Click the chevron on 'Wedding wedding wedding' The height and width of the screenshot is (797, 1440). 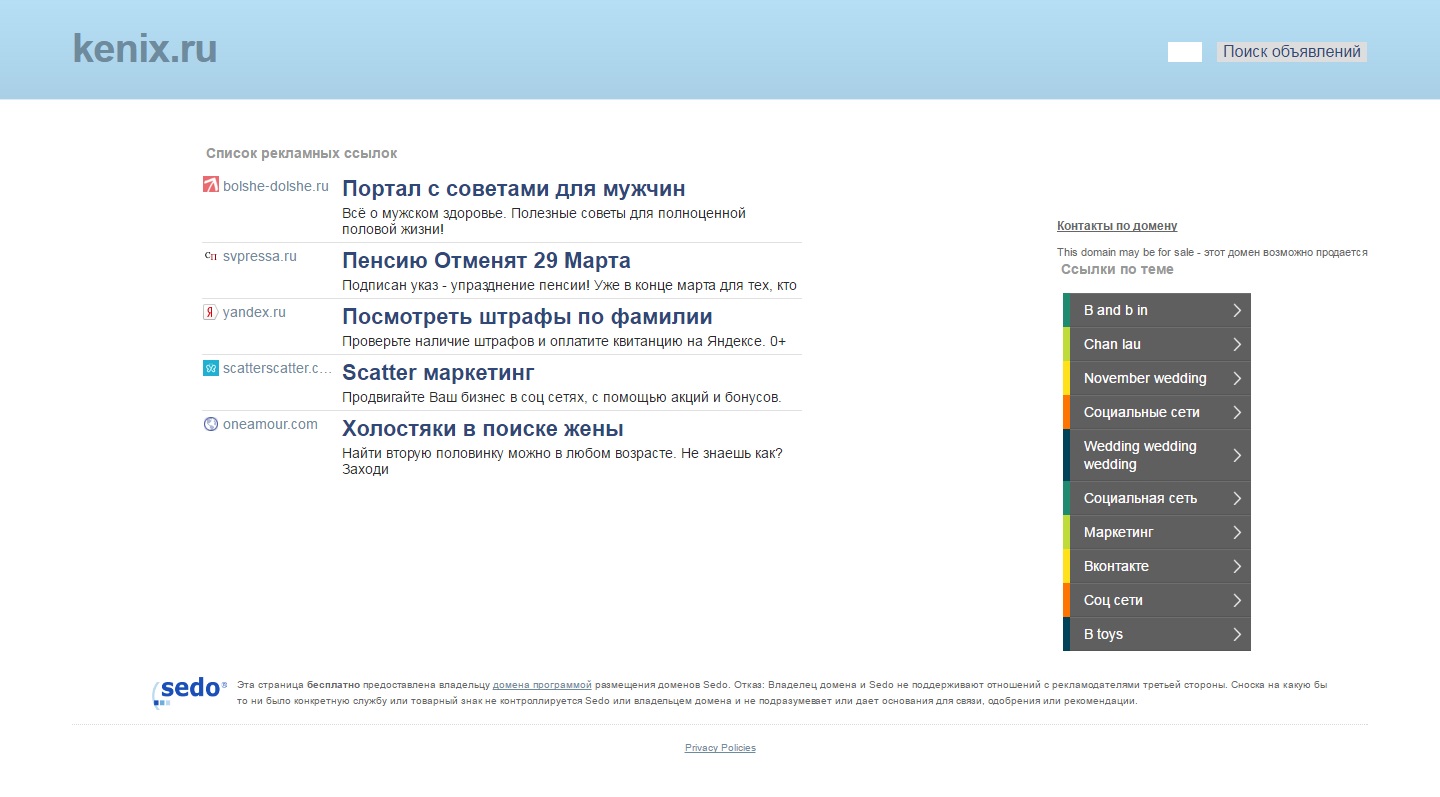coord(1237,455)
